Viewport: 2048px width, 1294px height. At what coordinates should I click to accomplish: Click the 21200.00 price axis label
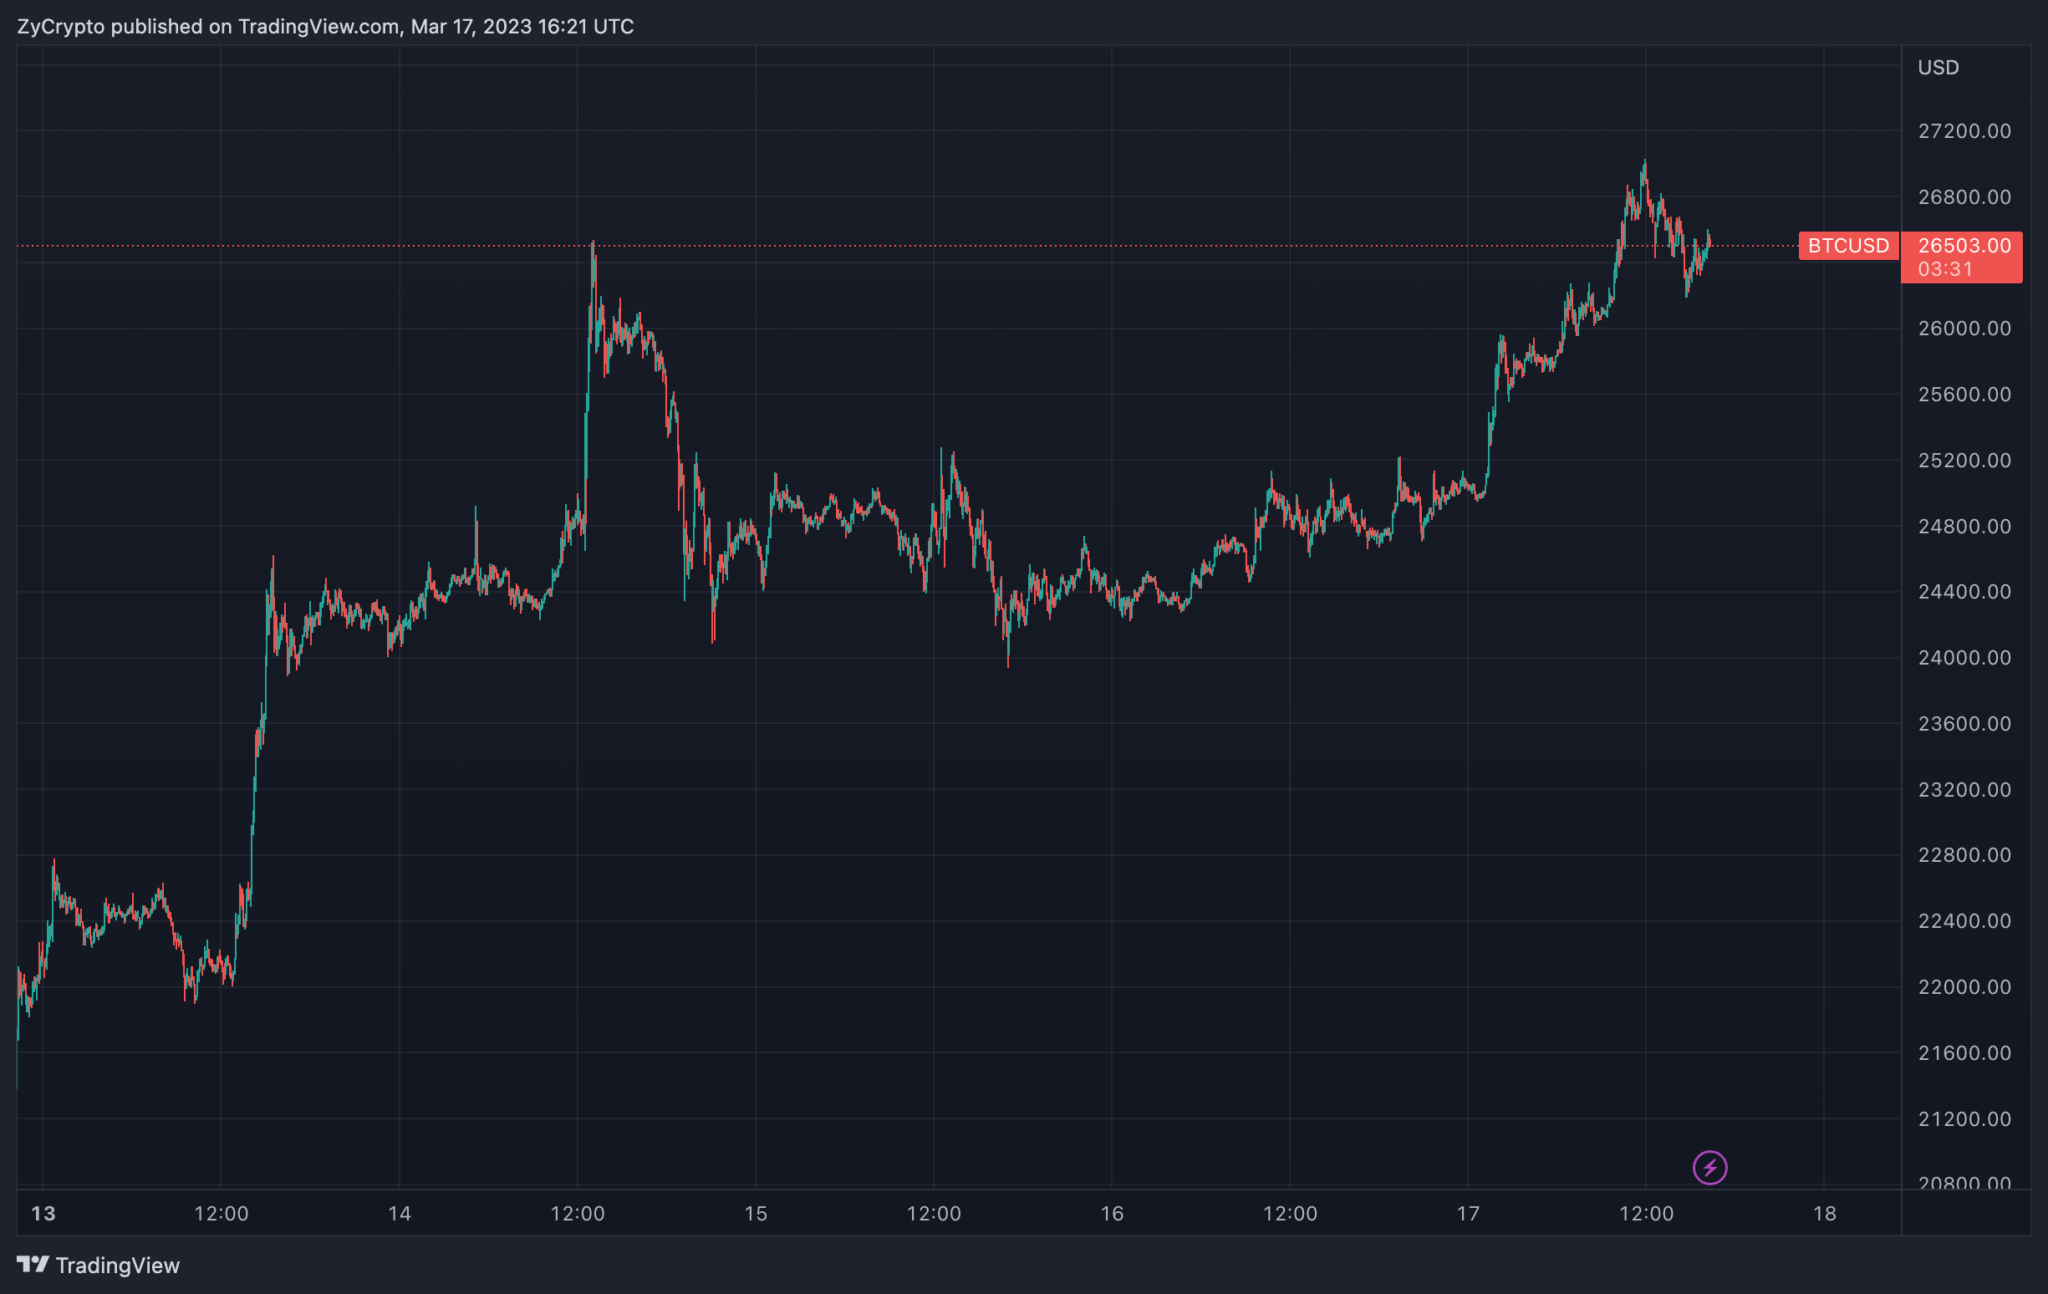[1964, 1119]
